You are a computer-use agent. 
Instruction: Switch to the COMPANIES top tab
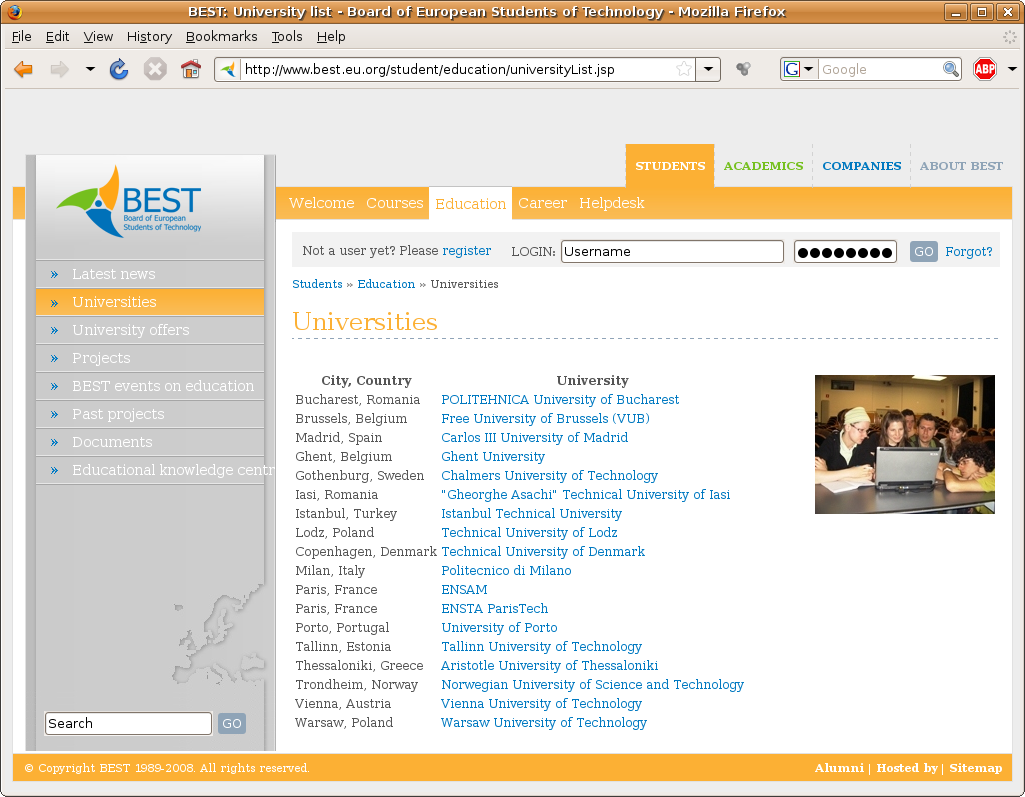click(x=862, y=166)
